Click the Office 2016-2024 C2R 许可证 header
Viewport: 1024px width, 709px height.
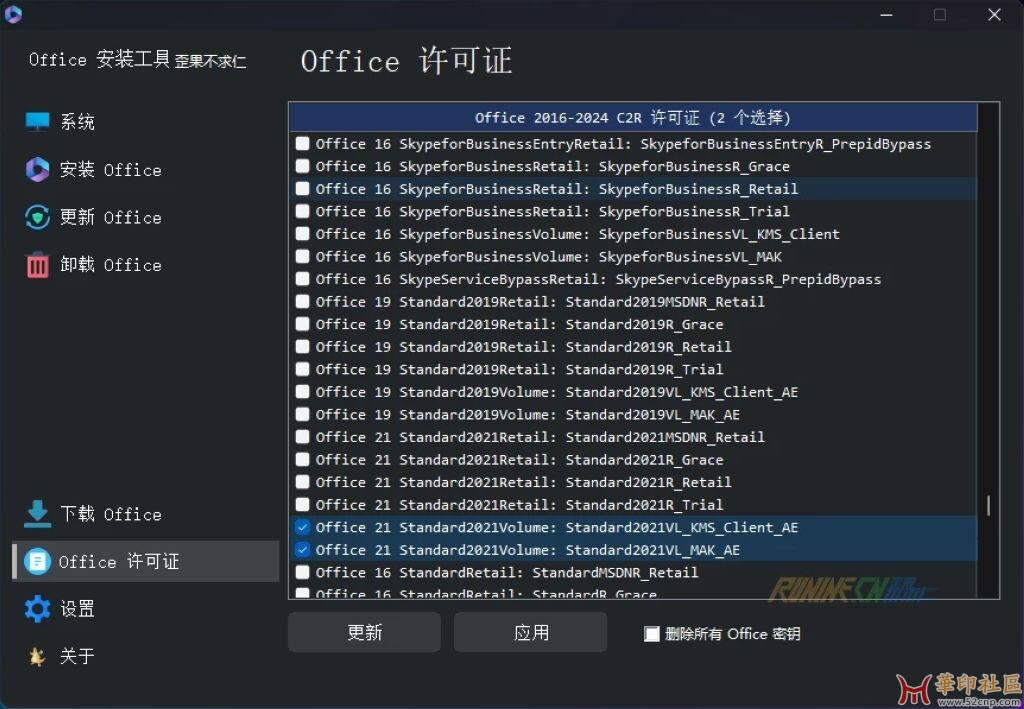[632, 118]
